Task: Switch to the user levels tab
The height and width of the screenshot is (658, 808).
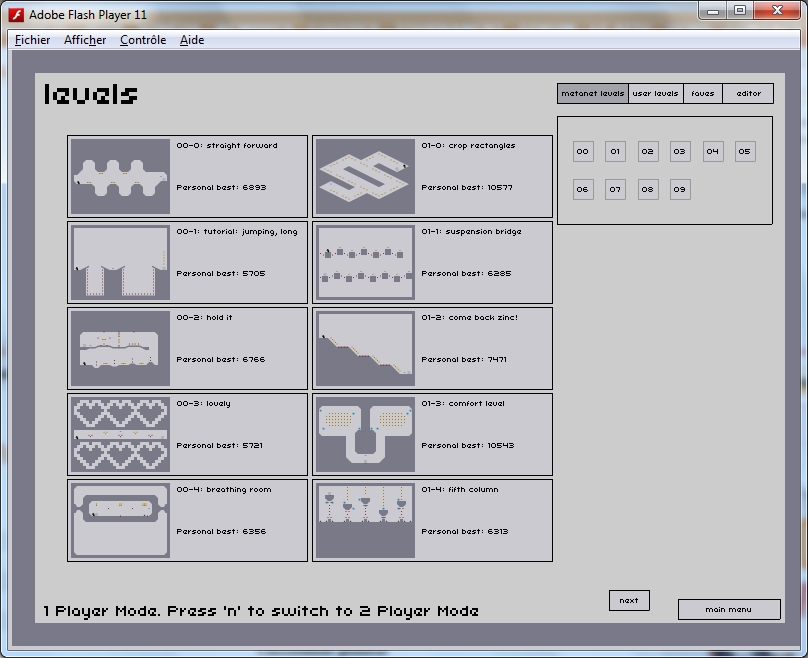Action: (656, 94)
